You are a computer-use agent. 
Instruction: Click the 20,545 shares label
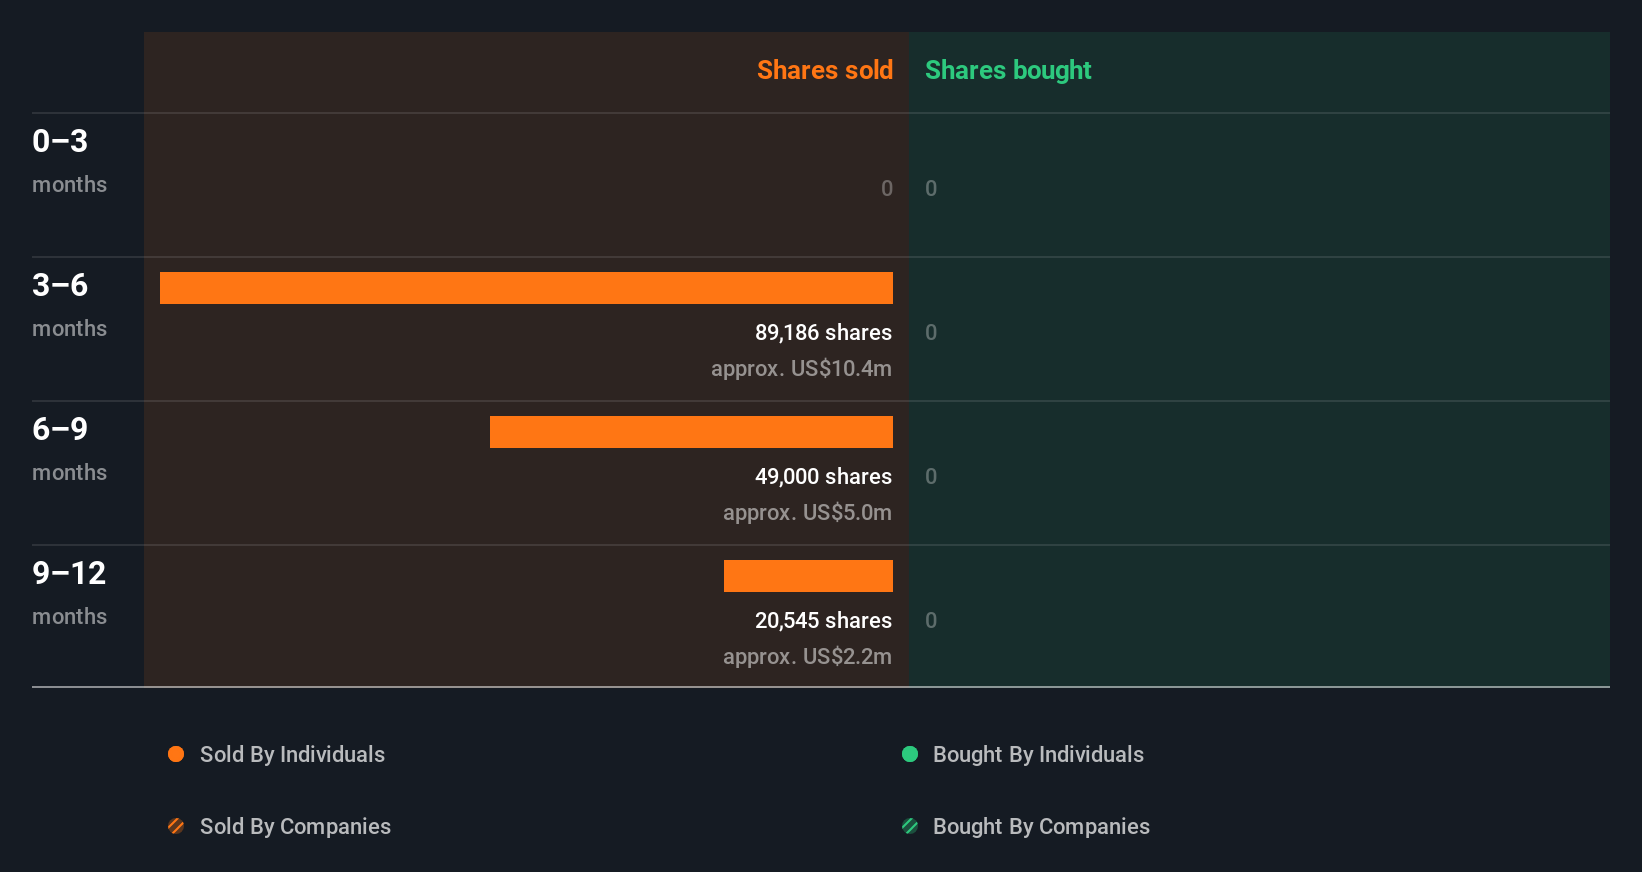click(x=823, y=620)
